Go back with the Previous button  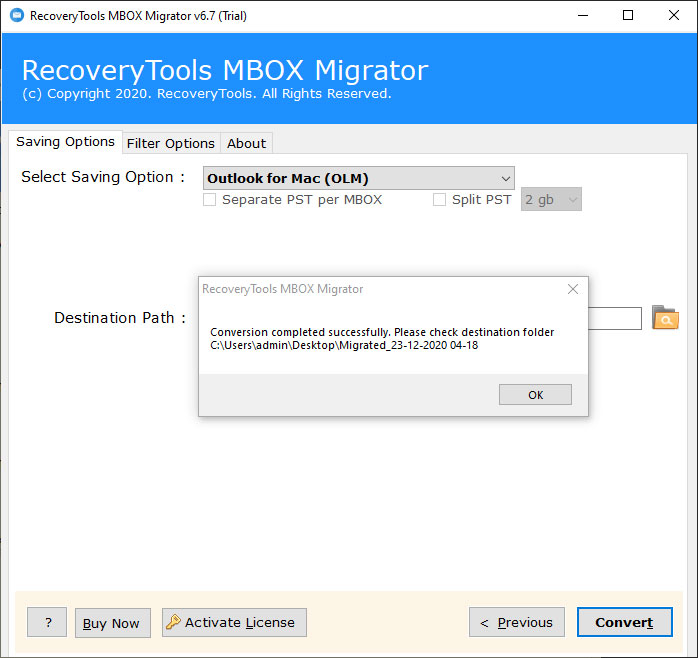pyautogui.click(x=517, y=622)
